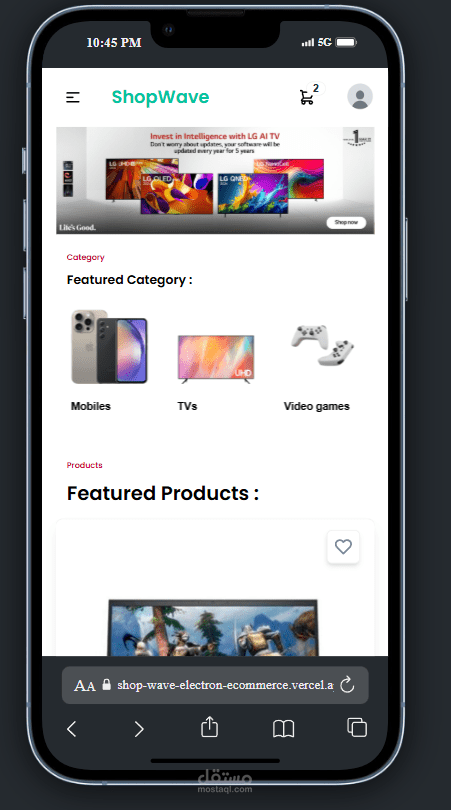451x810 pixels.
Task: Tap the browser share icon
Action: click(x=209, y=726)
